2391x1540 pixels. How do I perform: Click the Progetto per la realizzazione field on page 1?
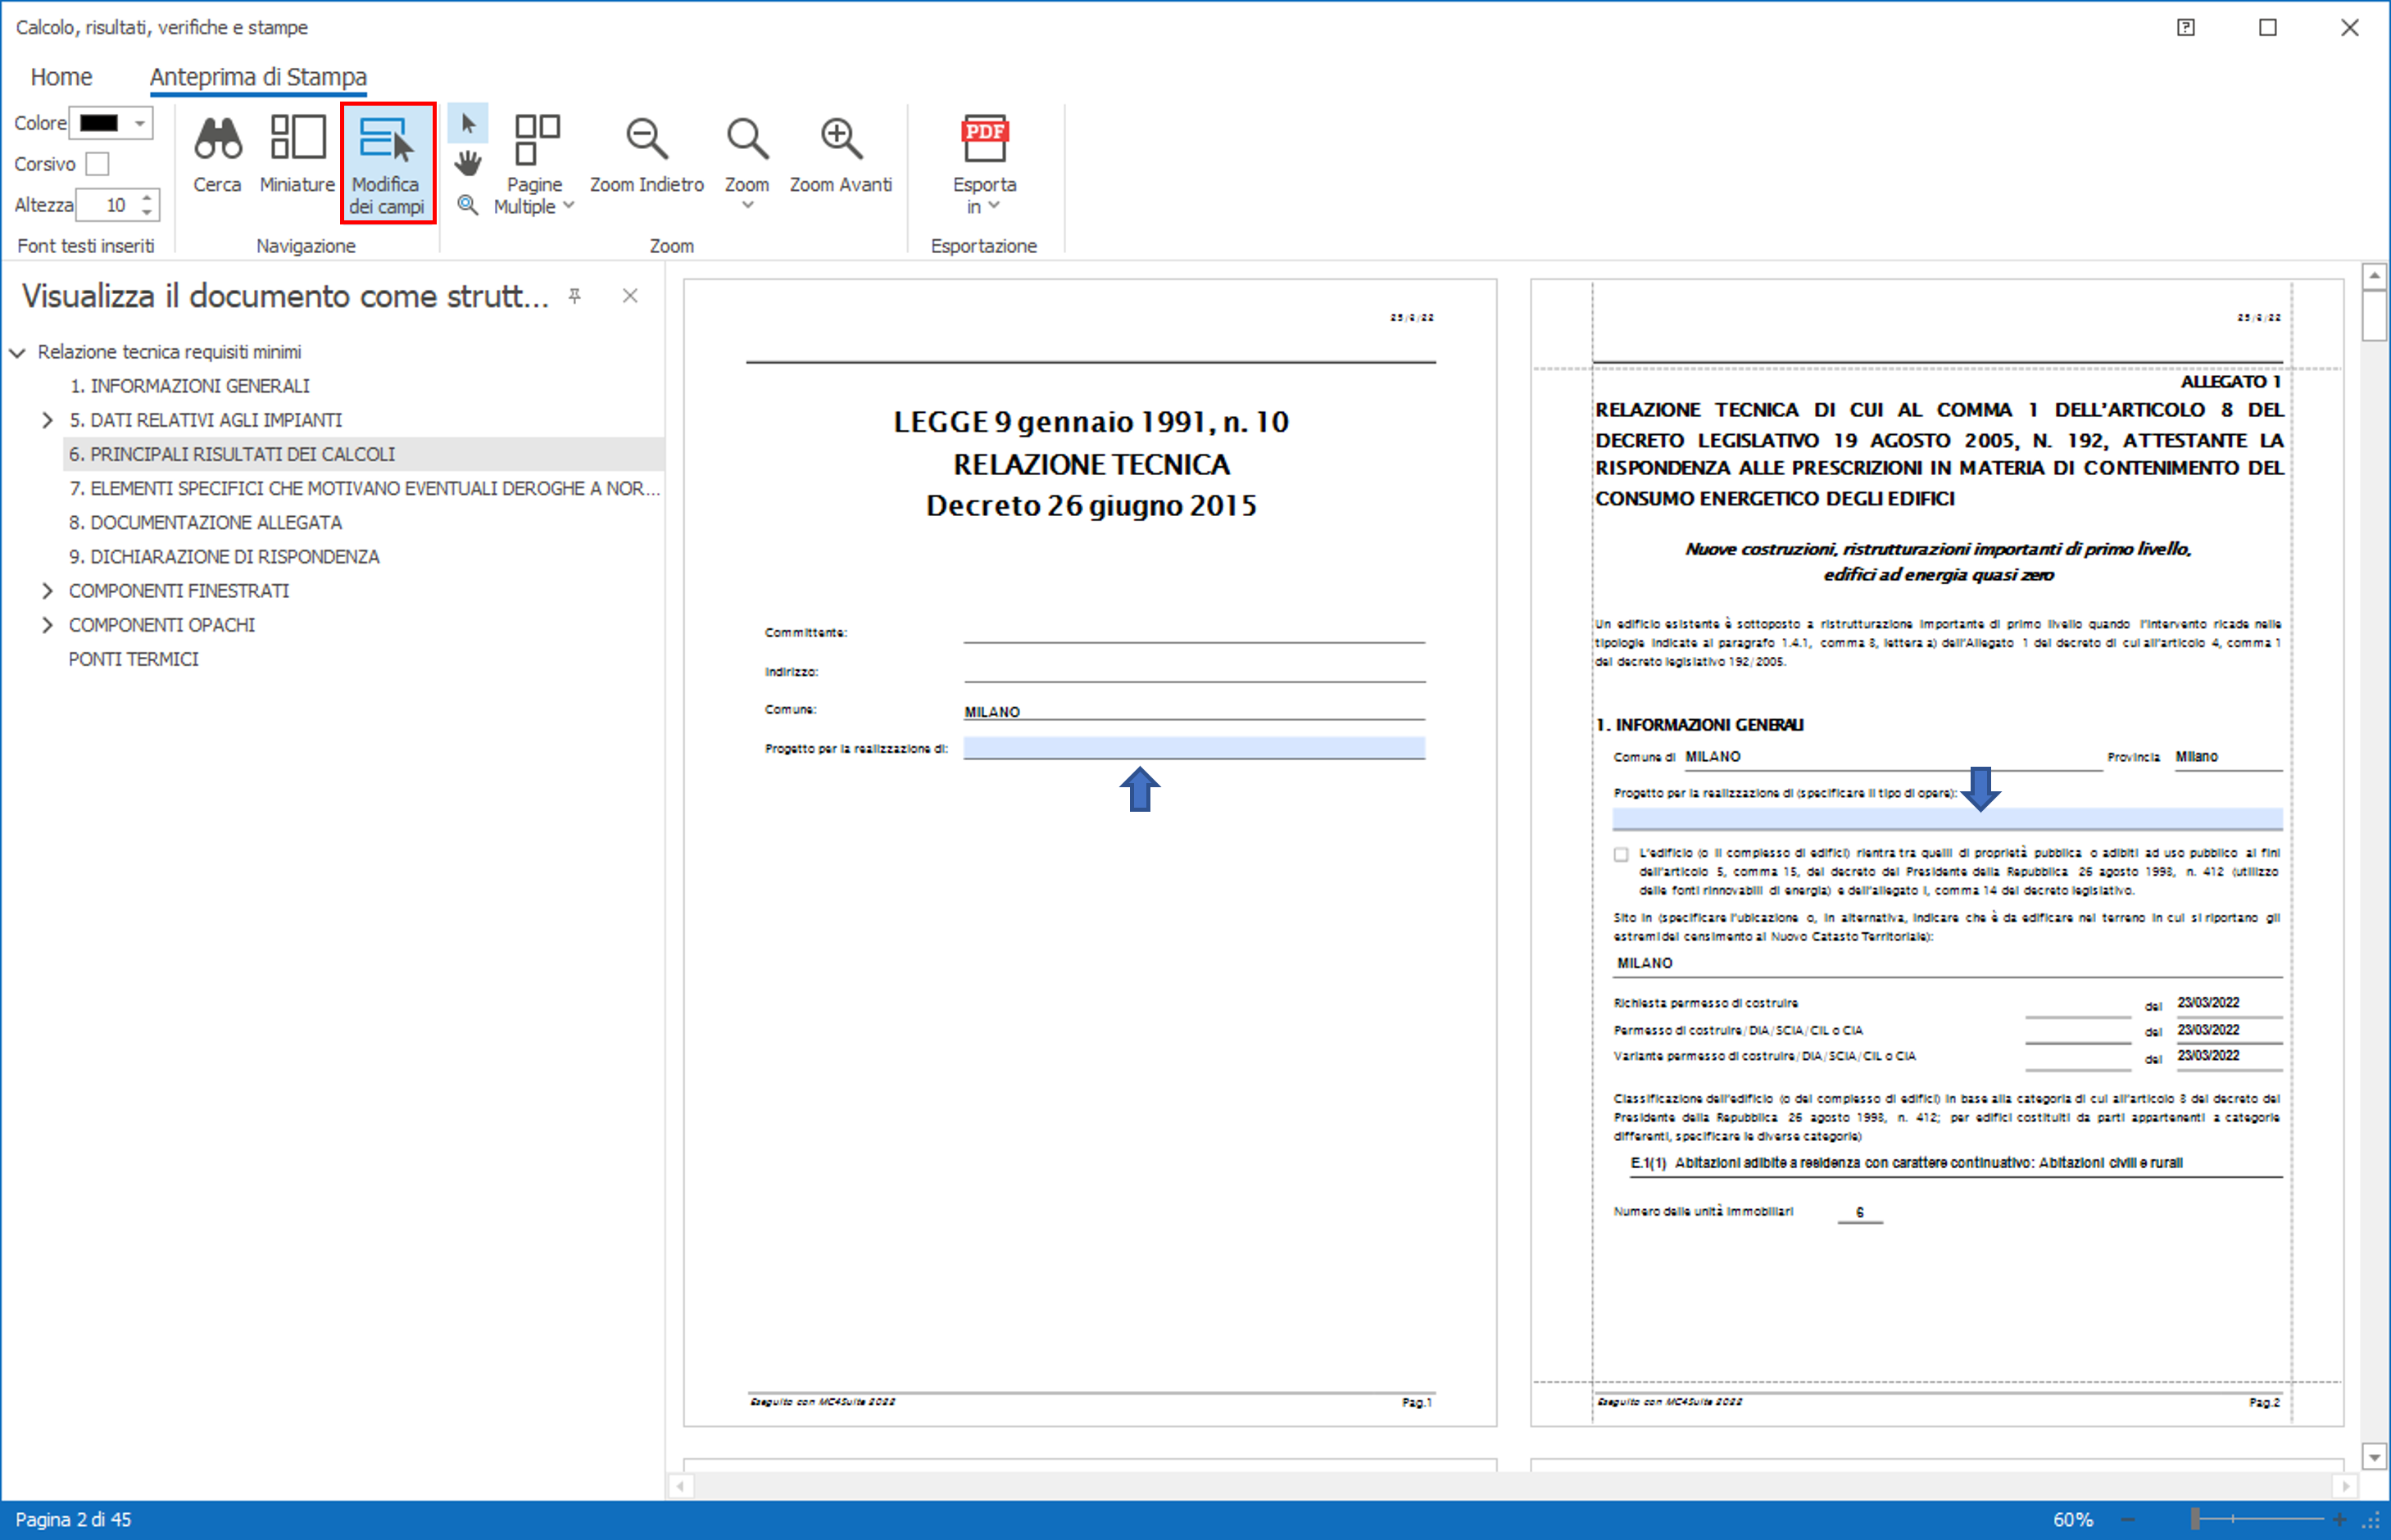click(1194, 748)
